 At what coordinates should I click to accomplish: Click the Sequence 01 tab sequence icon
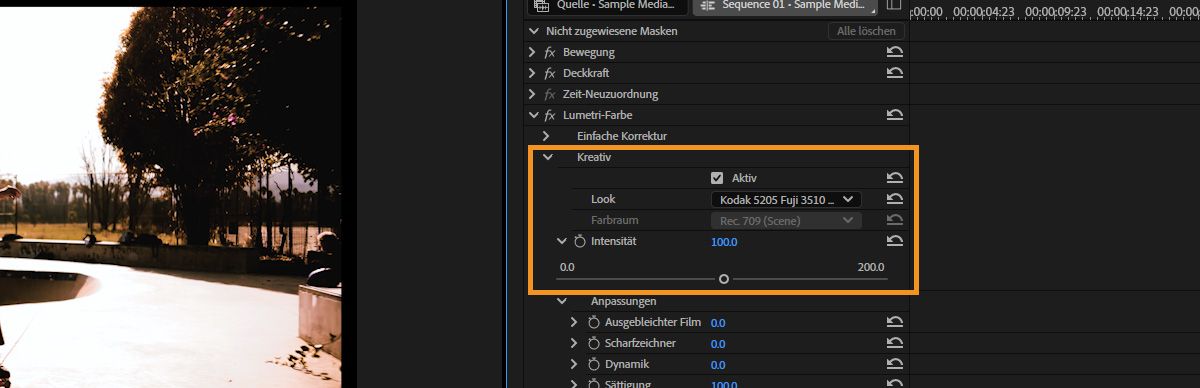[x=708, y=5]
